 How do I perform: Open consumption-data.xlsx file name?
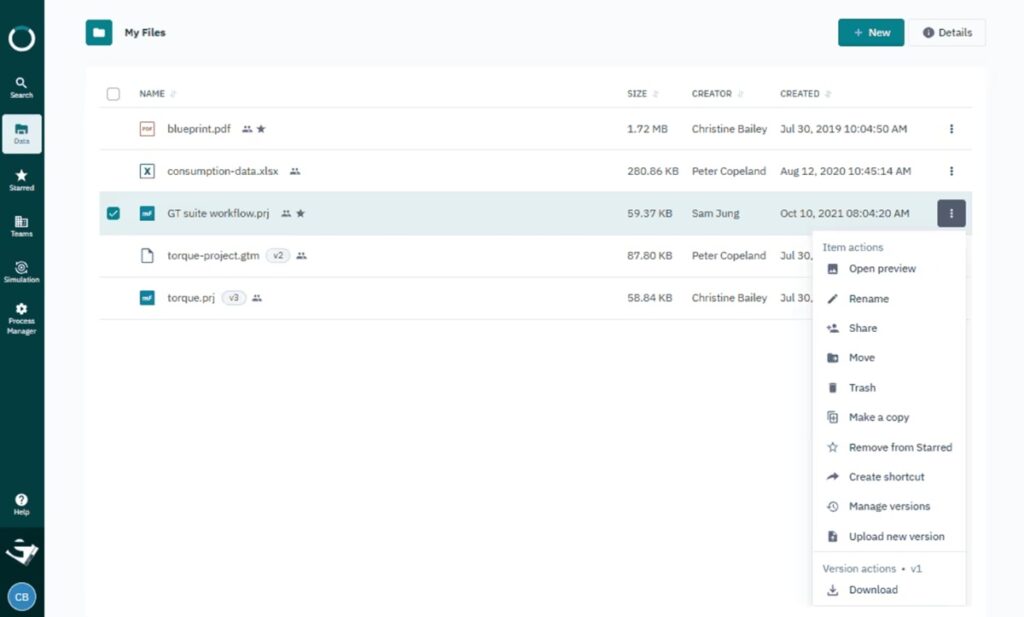(223, 171)
